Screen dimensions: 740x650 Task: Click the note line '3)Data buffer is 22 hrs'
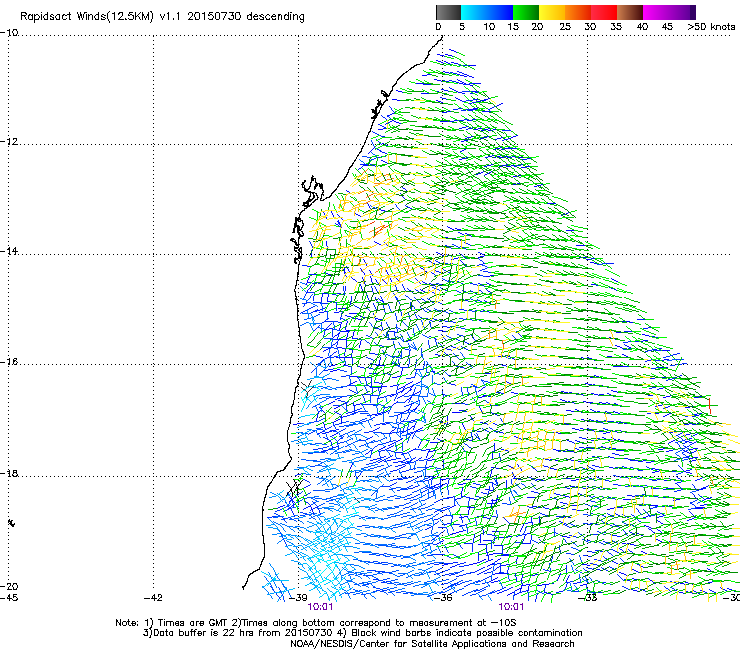coord(362,633)
